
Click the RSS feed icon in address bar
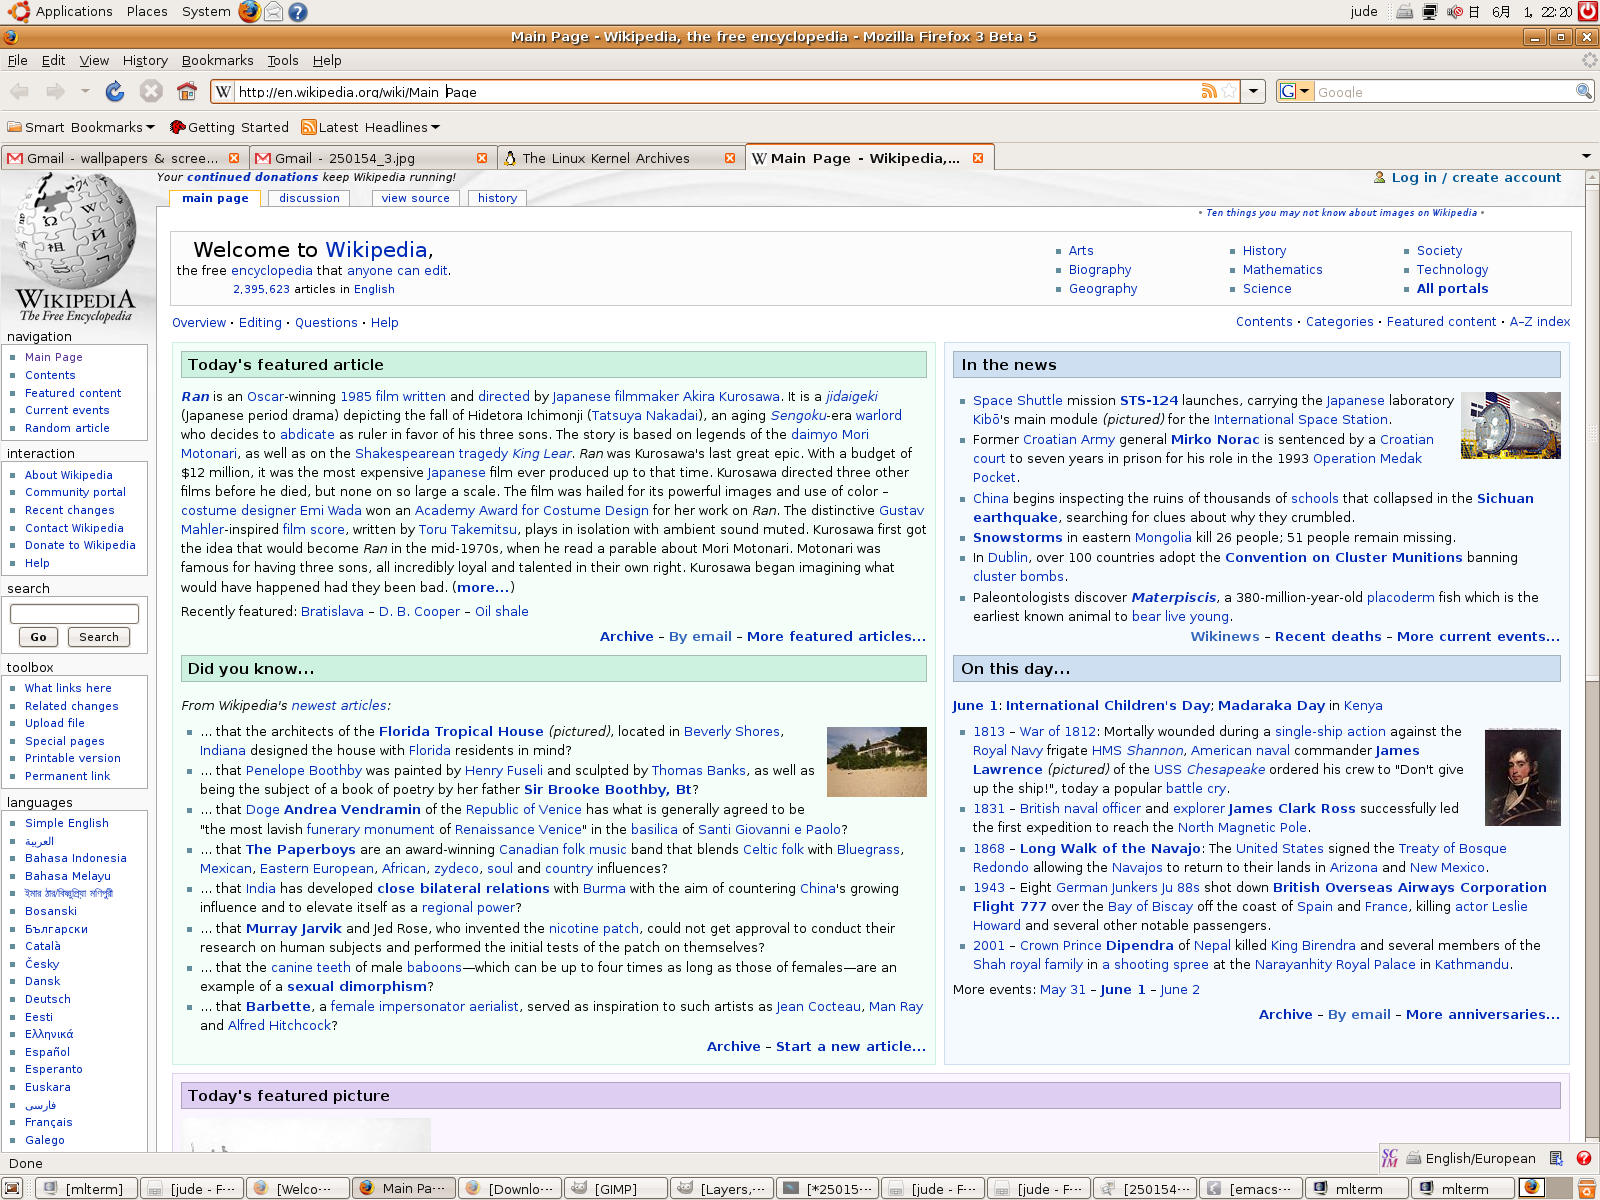[x=1209, y=91]
